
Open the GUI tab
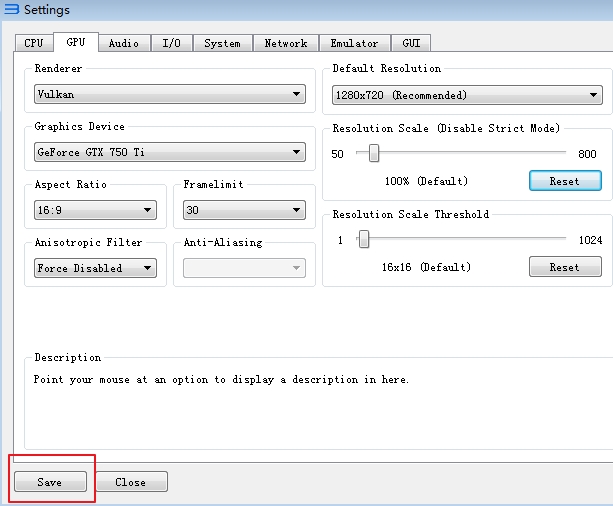[x=411, y=43]
